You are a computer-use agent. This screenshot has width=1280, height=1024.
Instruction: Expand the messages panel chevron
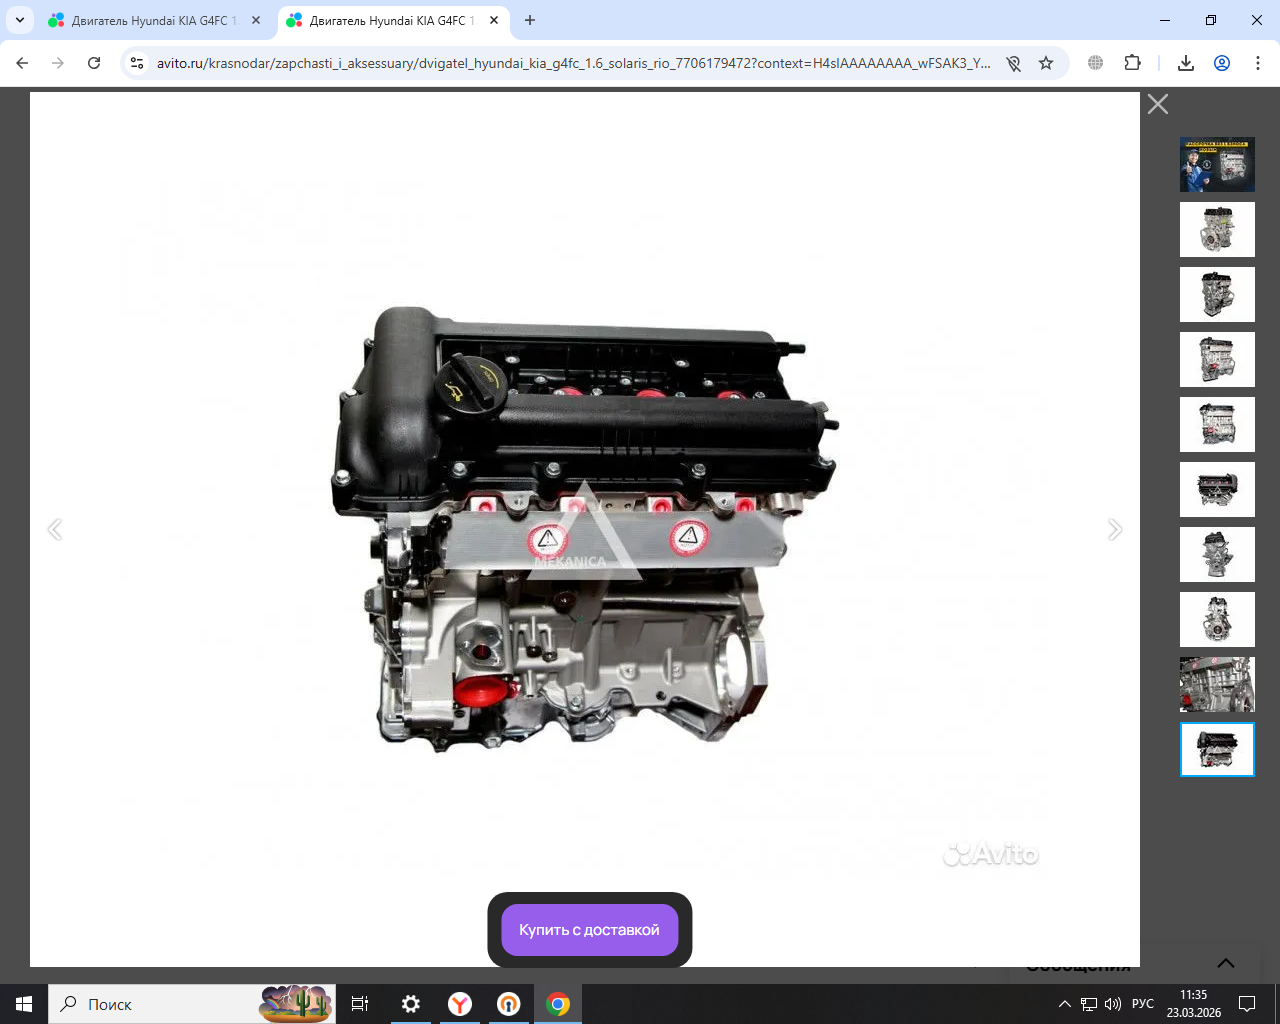1225,963
